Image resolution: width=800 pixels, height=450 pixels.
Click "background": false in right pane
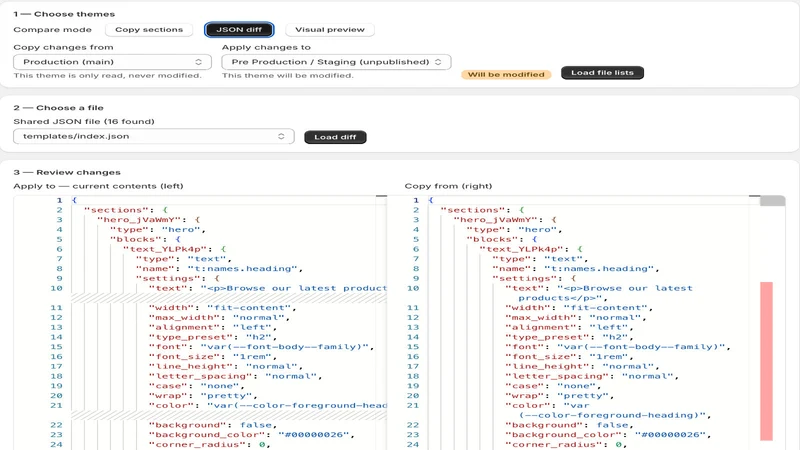pyautogui.click(x=569, y=425)
